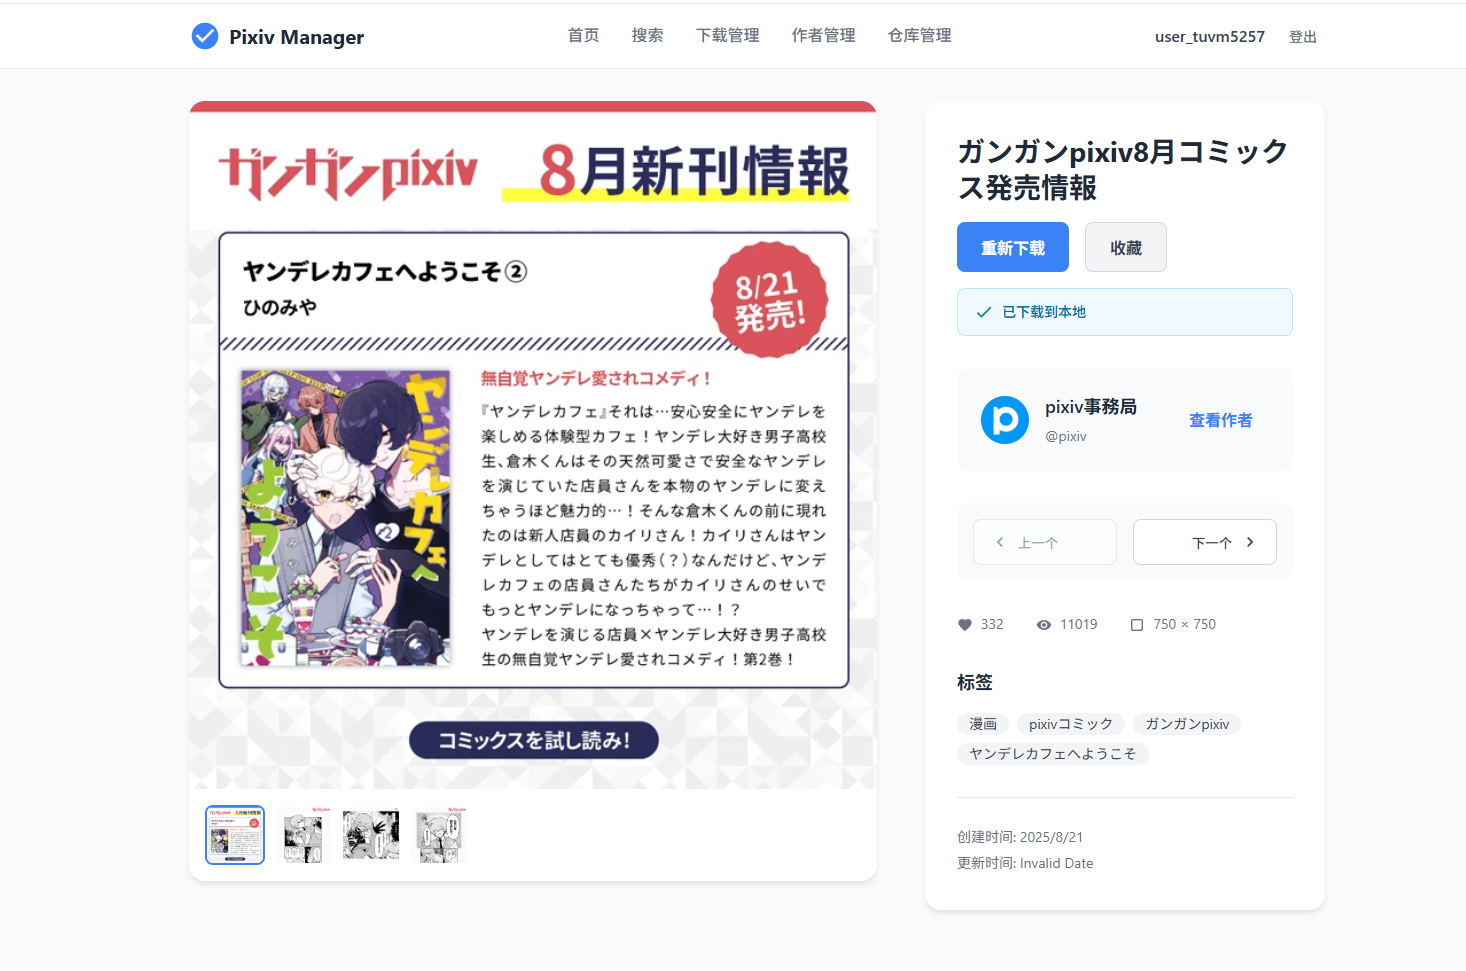1466x971 pixels.
Task: Click the 更新时间 Invalid Date text
Action: point(1025,863)
